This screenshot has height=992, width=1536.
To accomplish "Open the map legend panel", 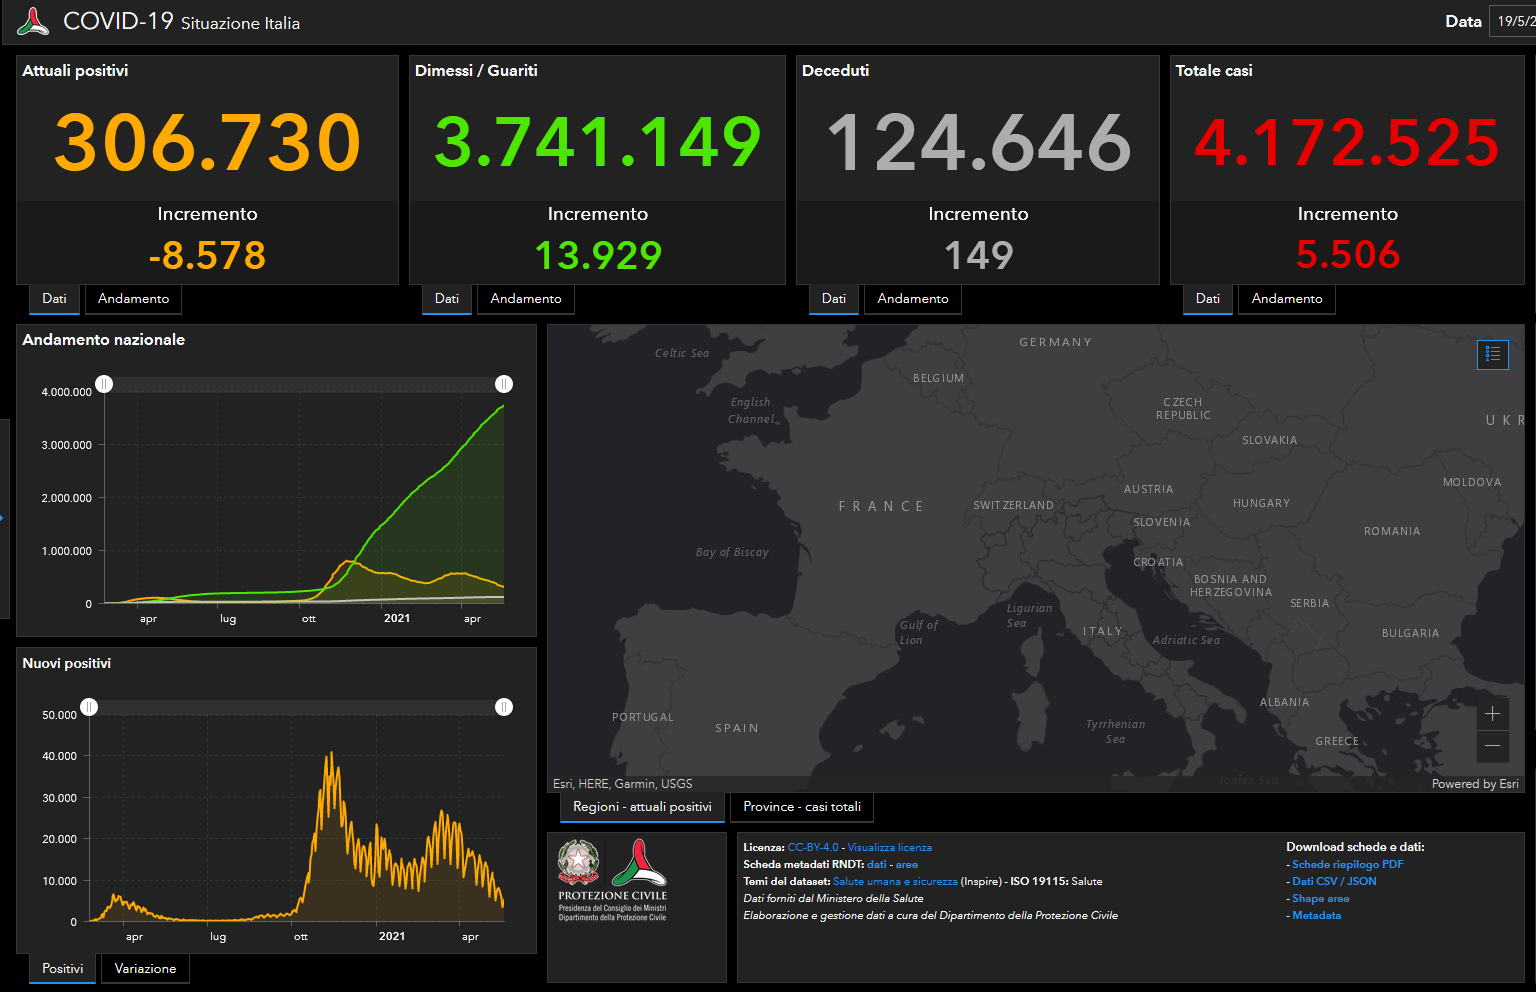I will coord(1492,355).
